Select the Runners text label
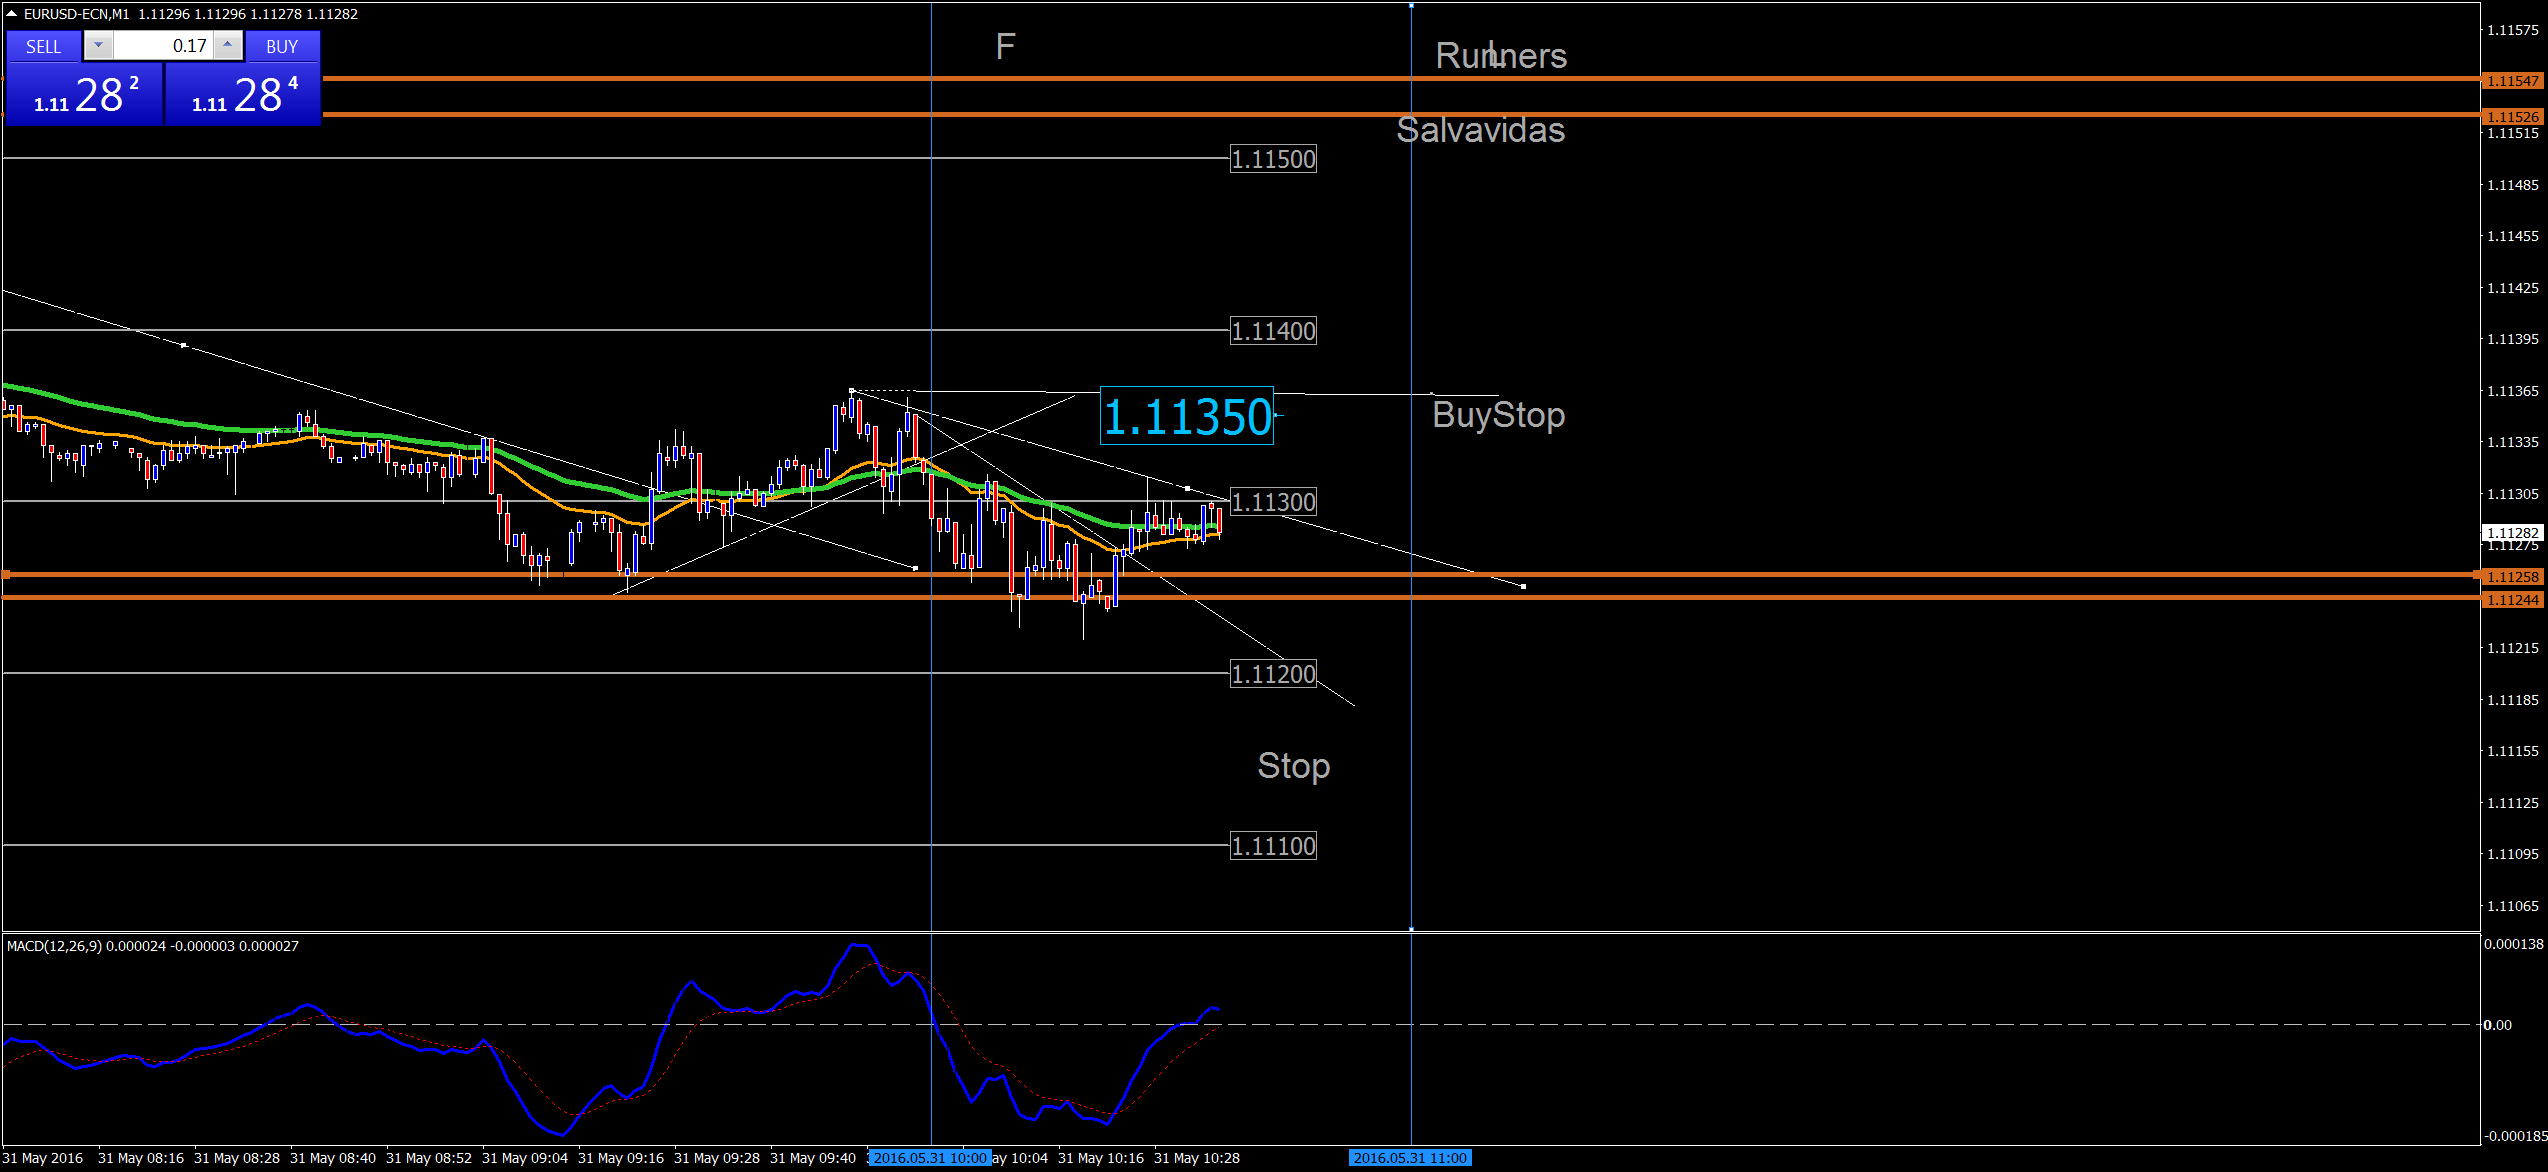This screenshot has height=1172, width=2548. 1500,56
